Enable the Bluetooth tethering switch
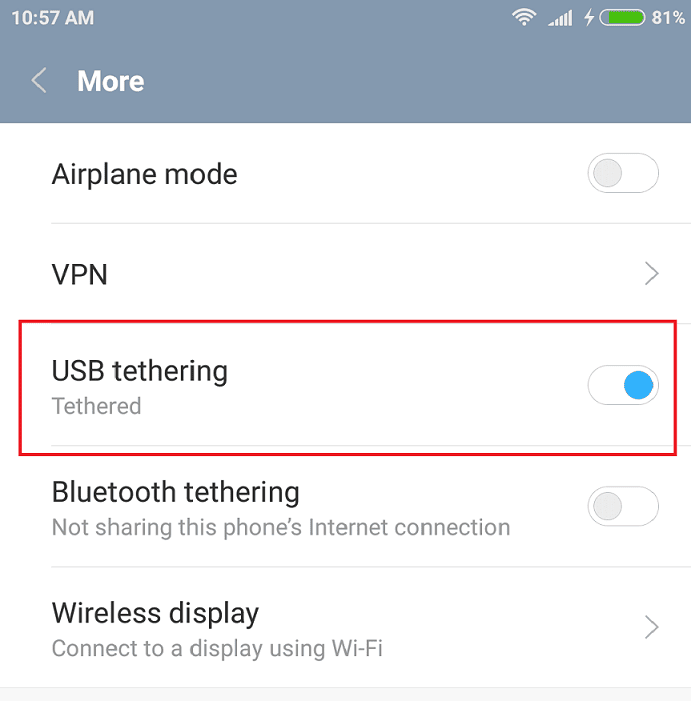The image size is (691, 701). 623,506
